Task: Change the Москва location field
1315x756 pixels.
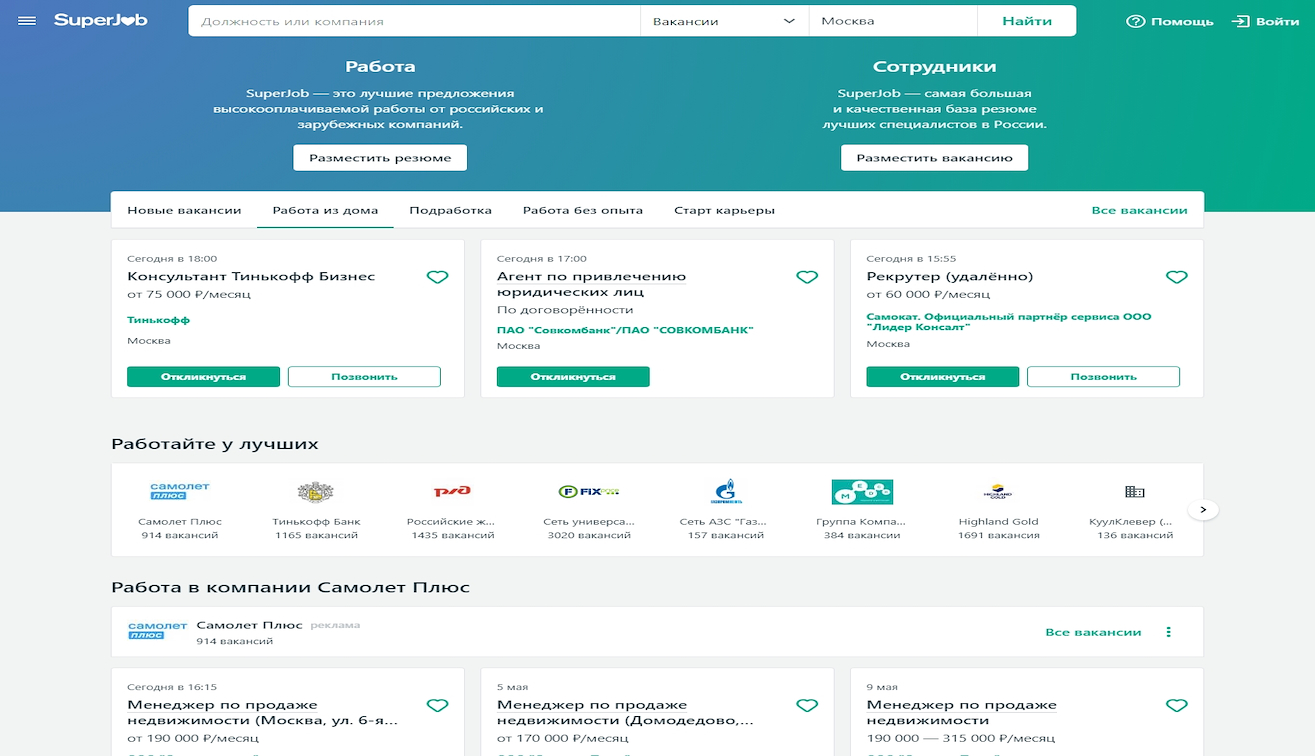Action: [892, 21]
